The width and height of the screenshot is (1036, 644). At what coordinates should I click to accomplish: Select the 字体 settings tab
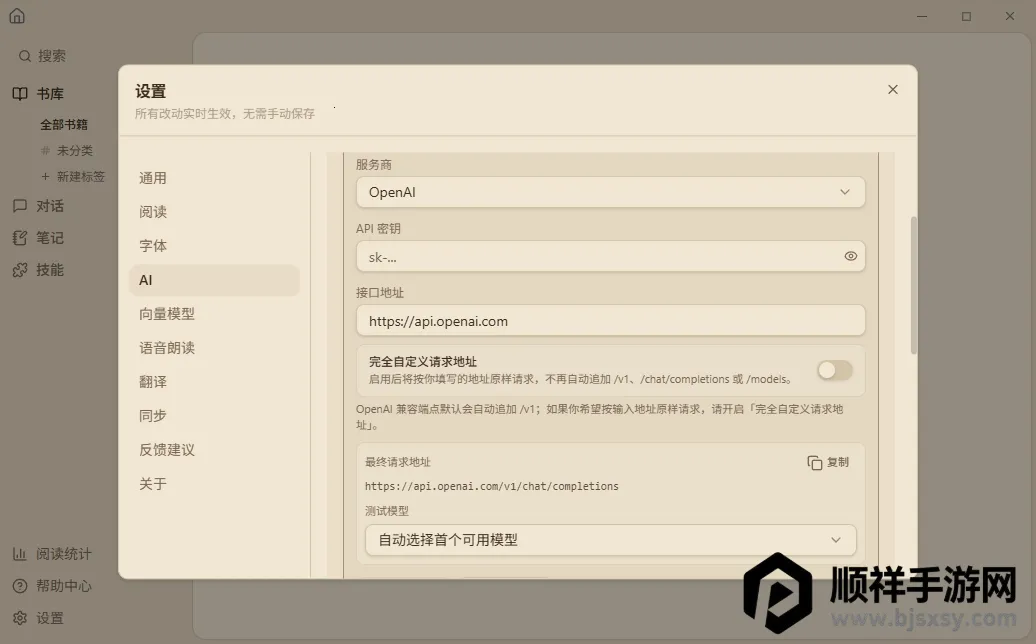tap(214, 246)
